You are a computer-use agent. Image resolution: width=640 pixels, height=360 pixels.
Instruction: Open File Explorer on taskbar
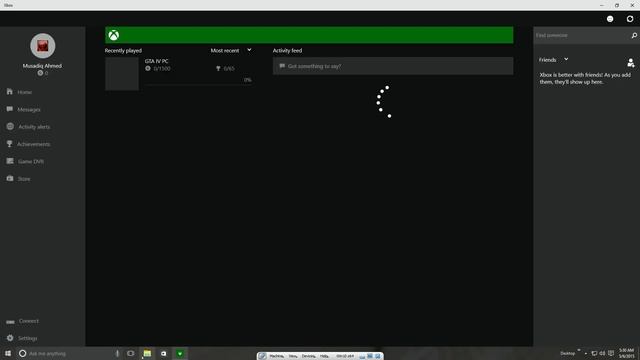(x=147, y=353)
